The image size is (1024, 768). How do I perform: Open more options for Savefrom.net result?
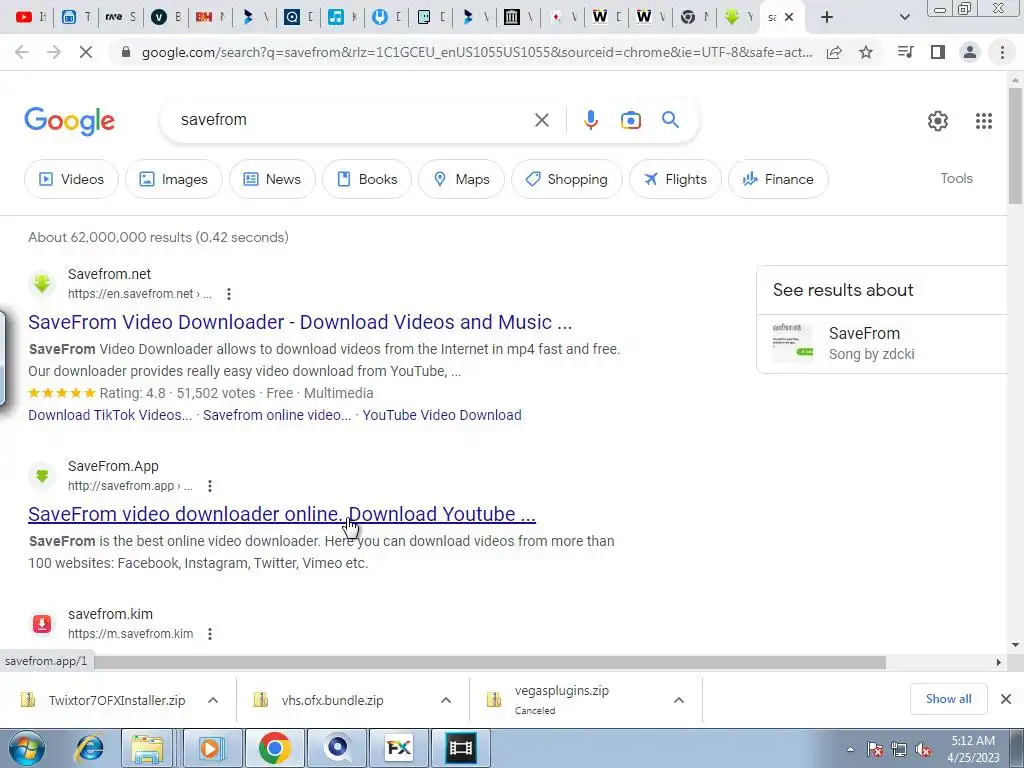(229, 294)
